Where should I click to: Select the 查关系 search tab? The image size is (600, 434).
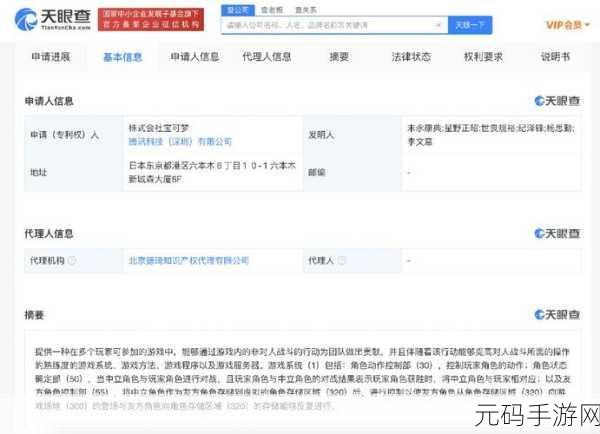[x=306, y=10]
